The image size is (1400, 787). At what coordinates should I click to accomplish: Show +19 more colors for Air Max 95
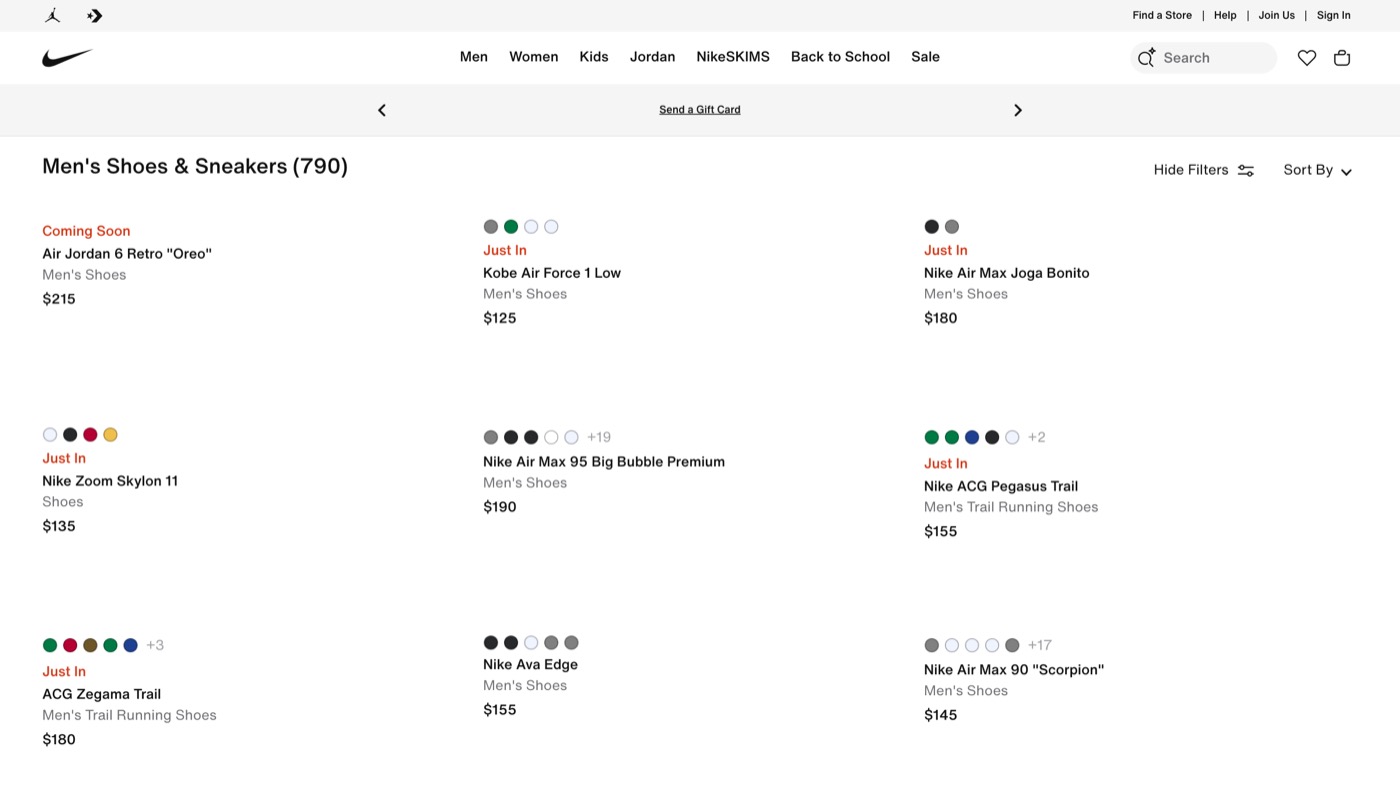599,437
